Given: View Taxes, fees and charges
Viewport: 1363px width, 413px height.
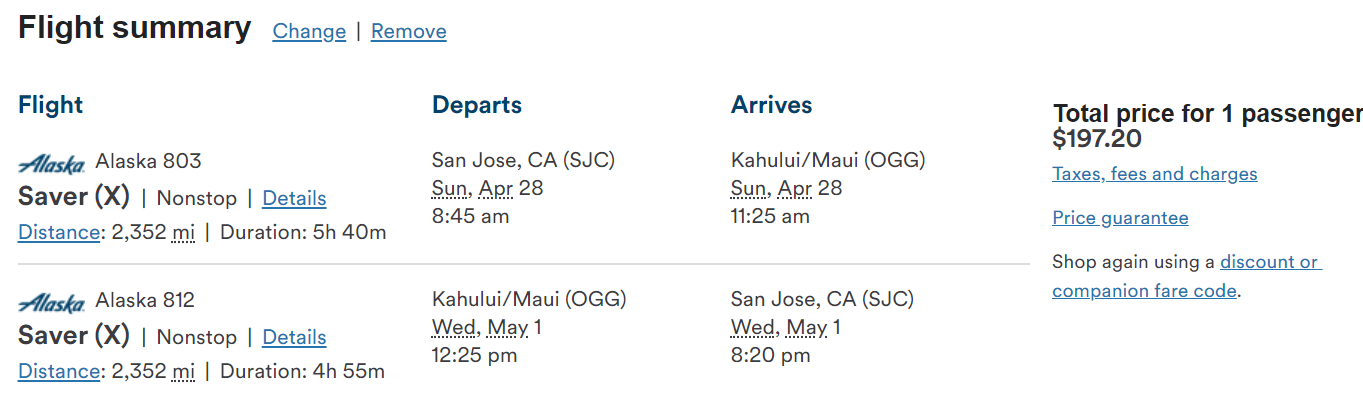Looking at the screenshot, I should coord(1154,174).
